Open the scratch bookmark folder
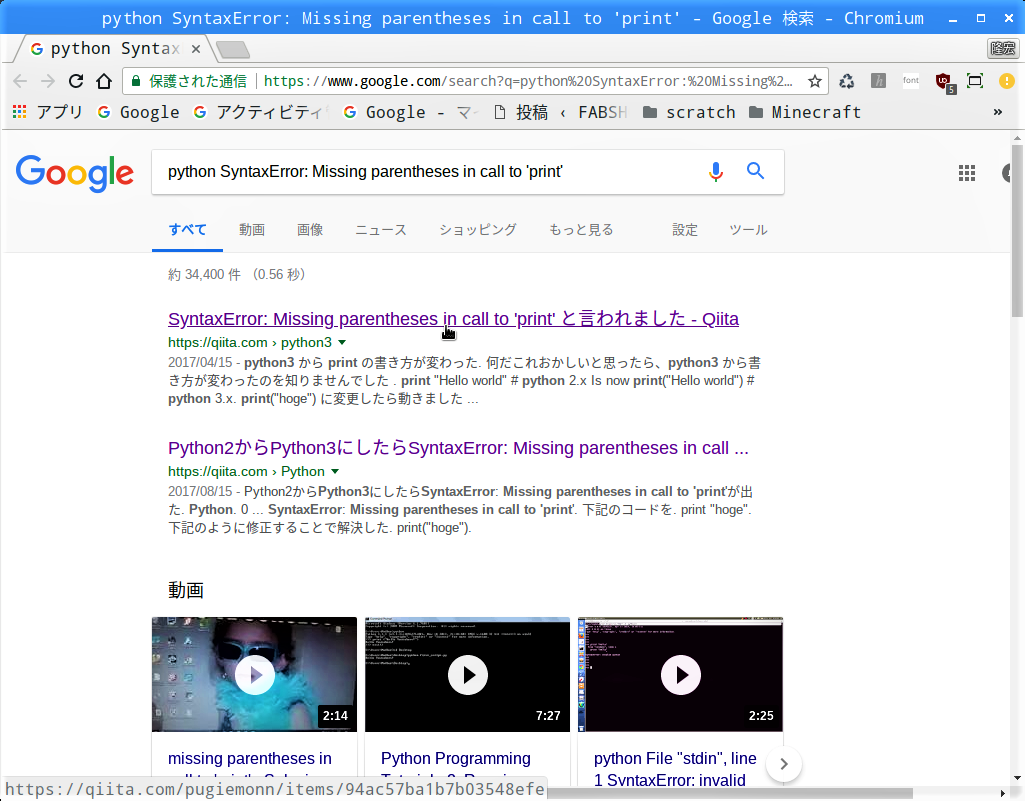Image resolution: width=1025 pixels, height=801 pixels. click(x=689, y=112)
